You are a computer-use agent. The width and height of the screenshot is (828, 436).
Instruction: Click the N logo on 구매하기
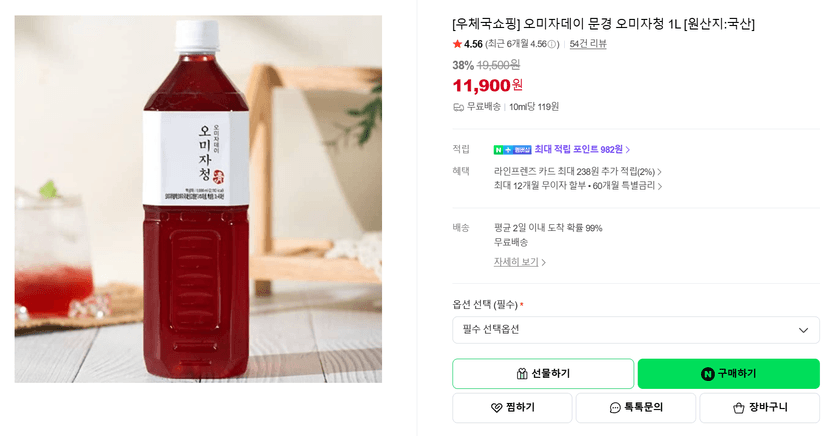coord(708,374)
